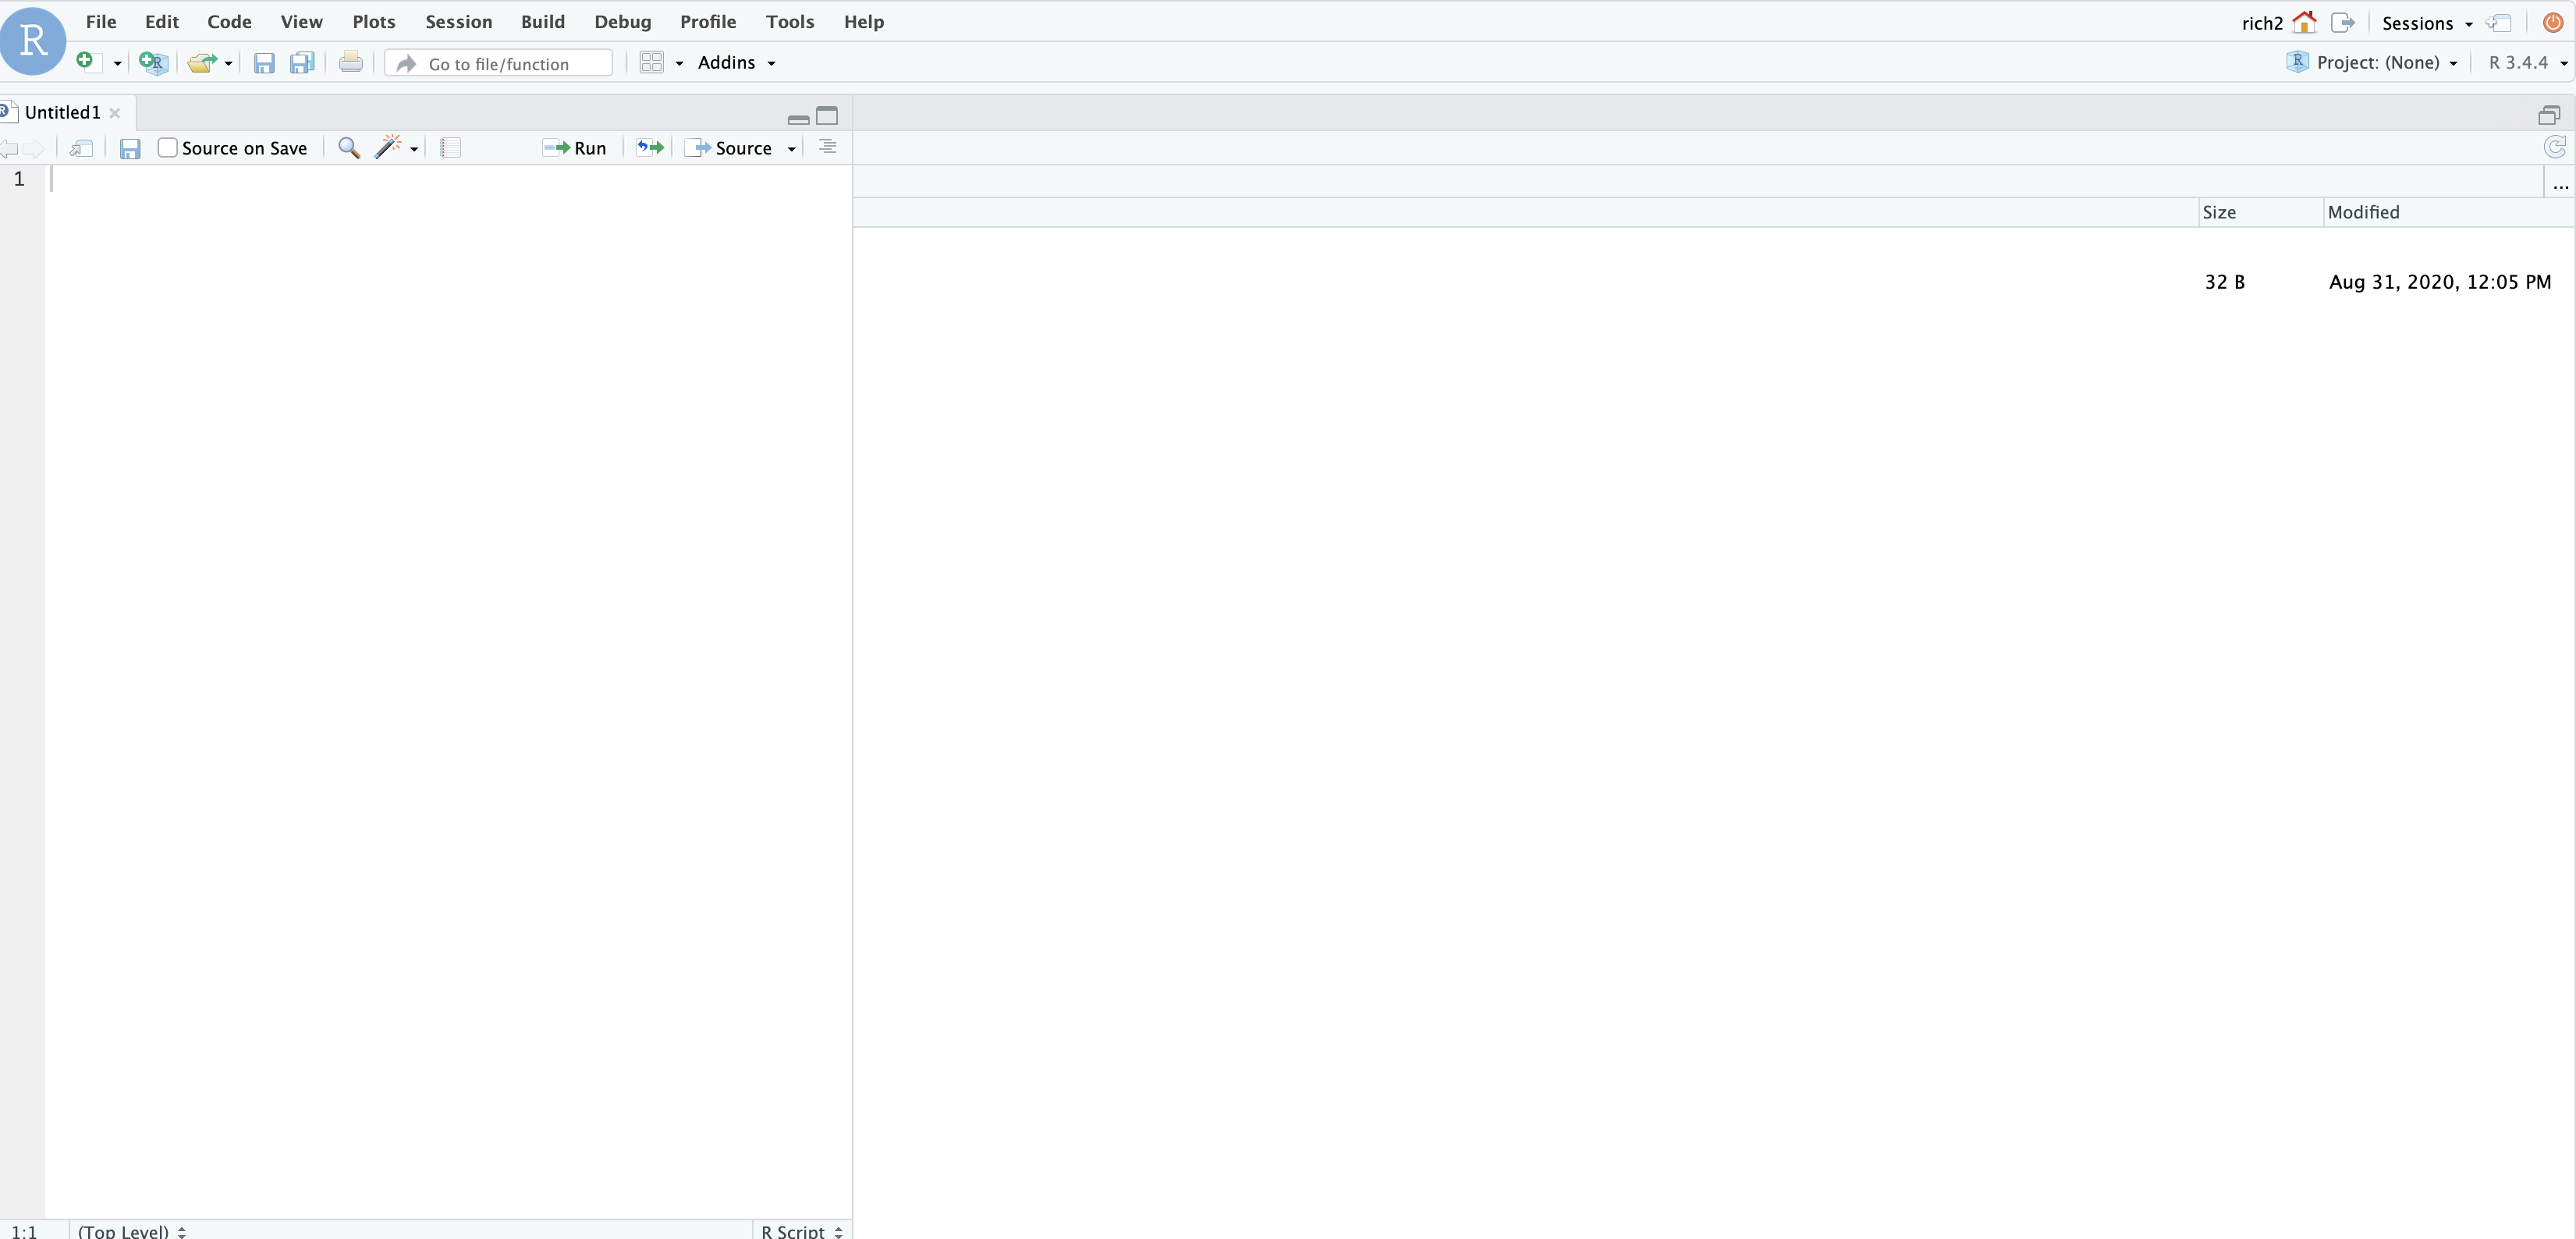2576x1239 pixels.
Task: Save the current document with the floppy disk icon
Action: [264, 62]
